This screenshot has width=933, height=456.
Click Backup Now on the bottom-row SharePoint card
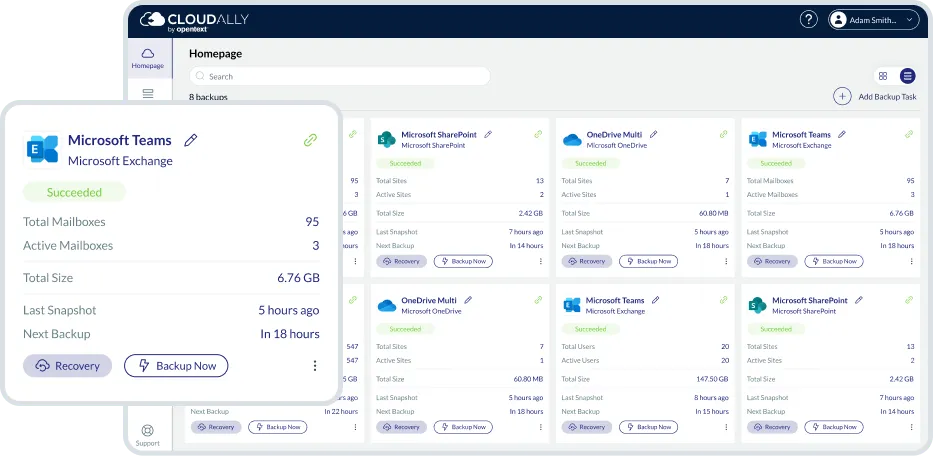(834, 427)
